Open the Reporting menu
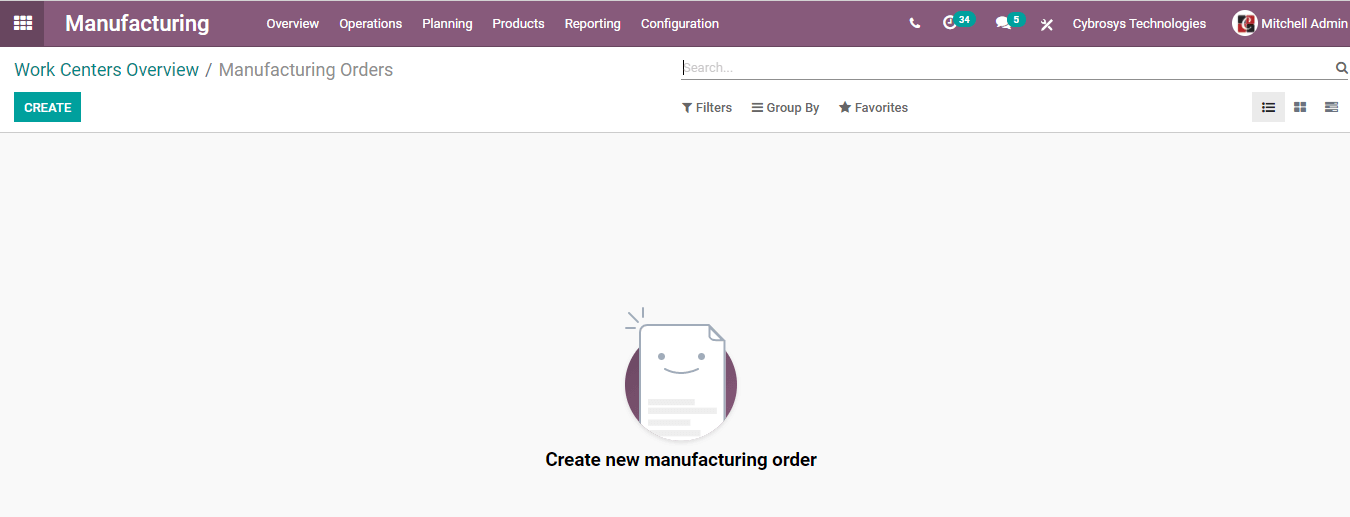The image size is (1350, 517). pos(593,24)
